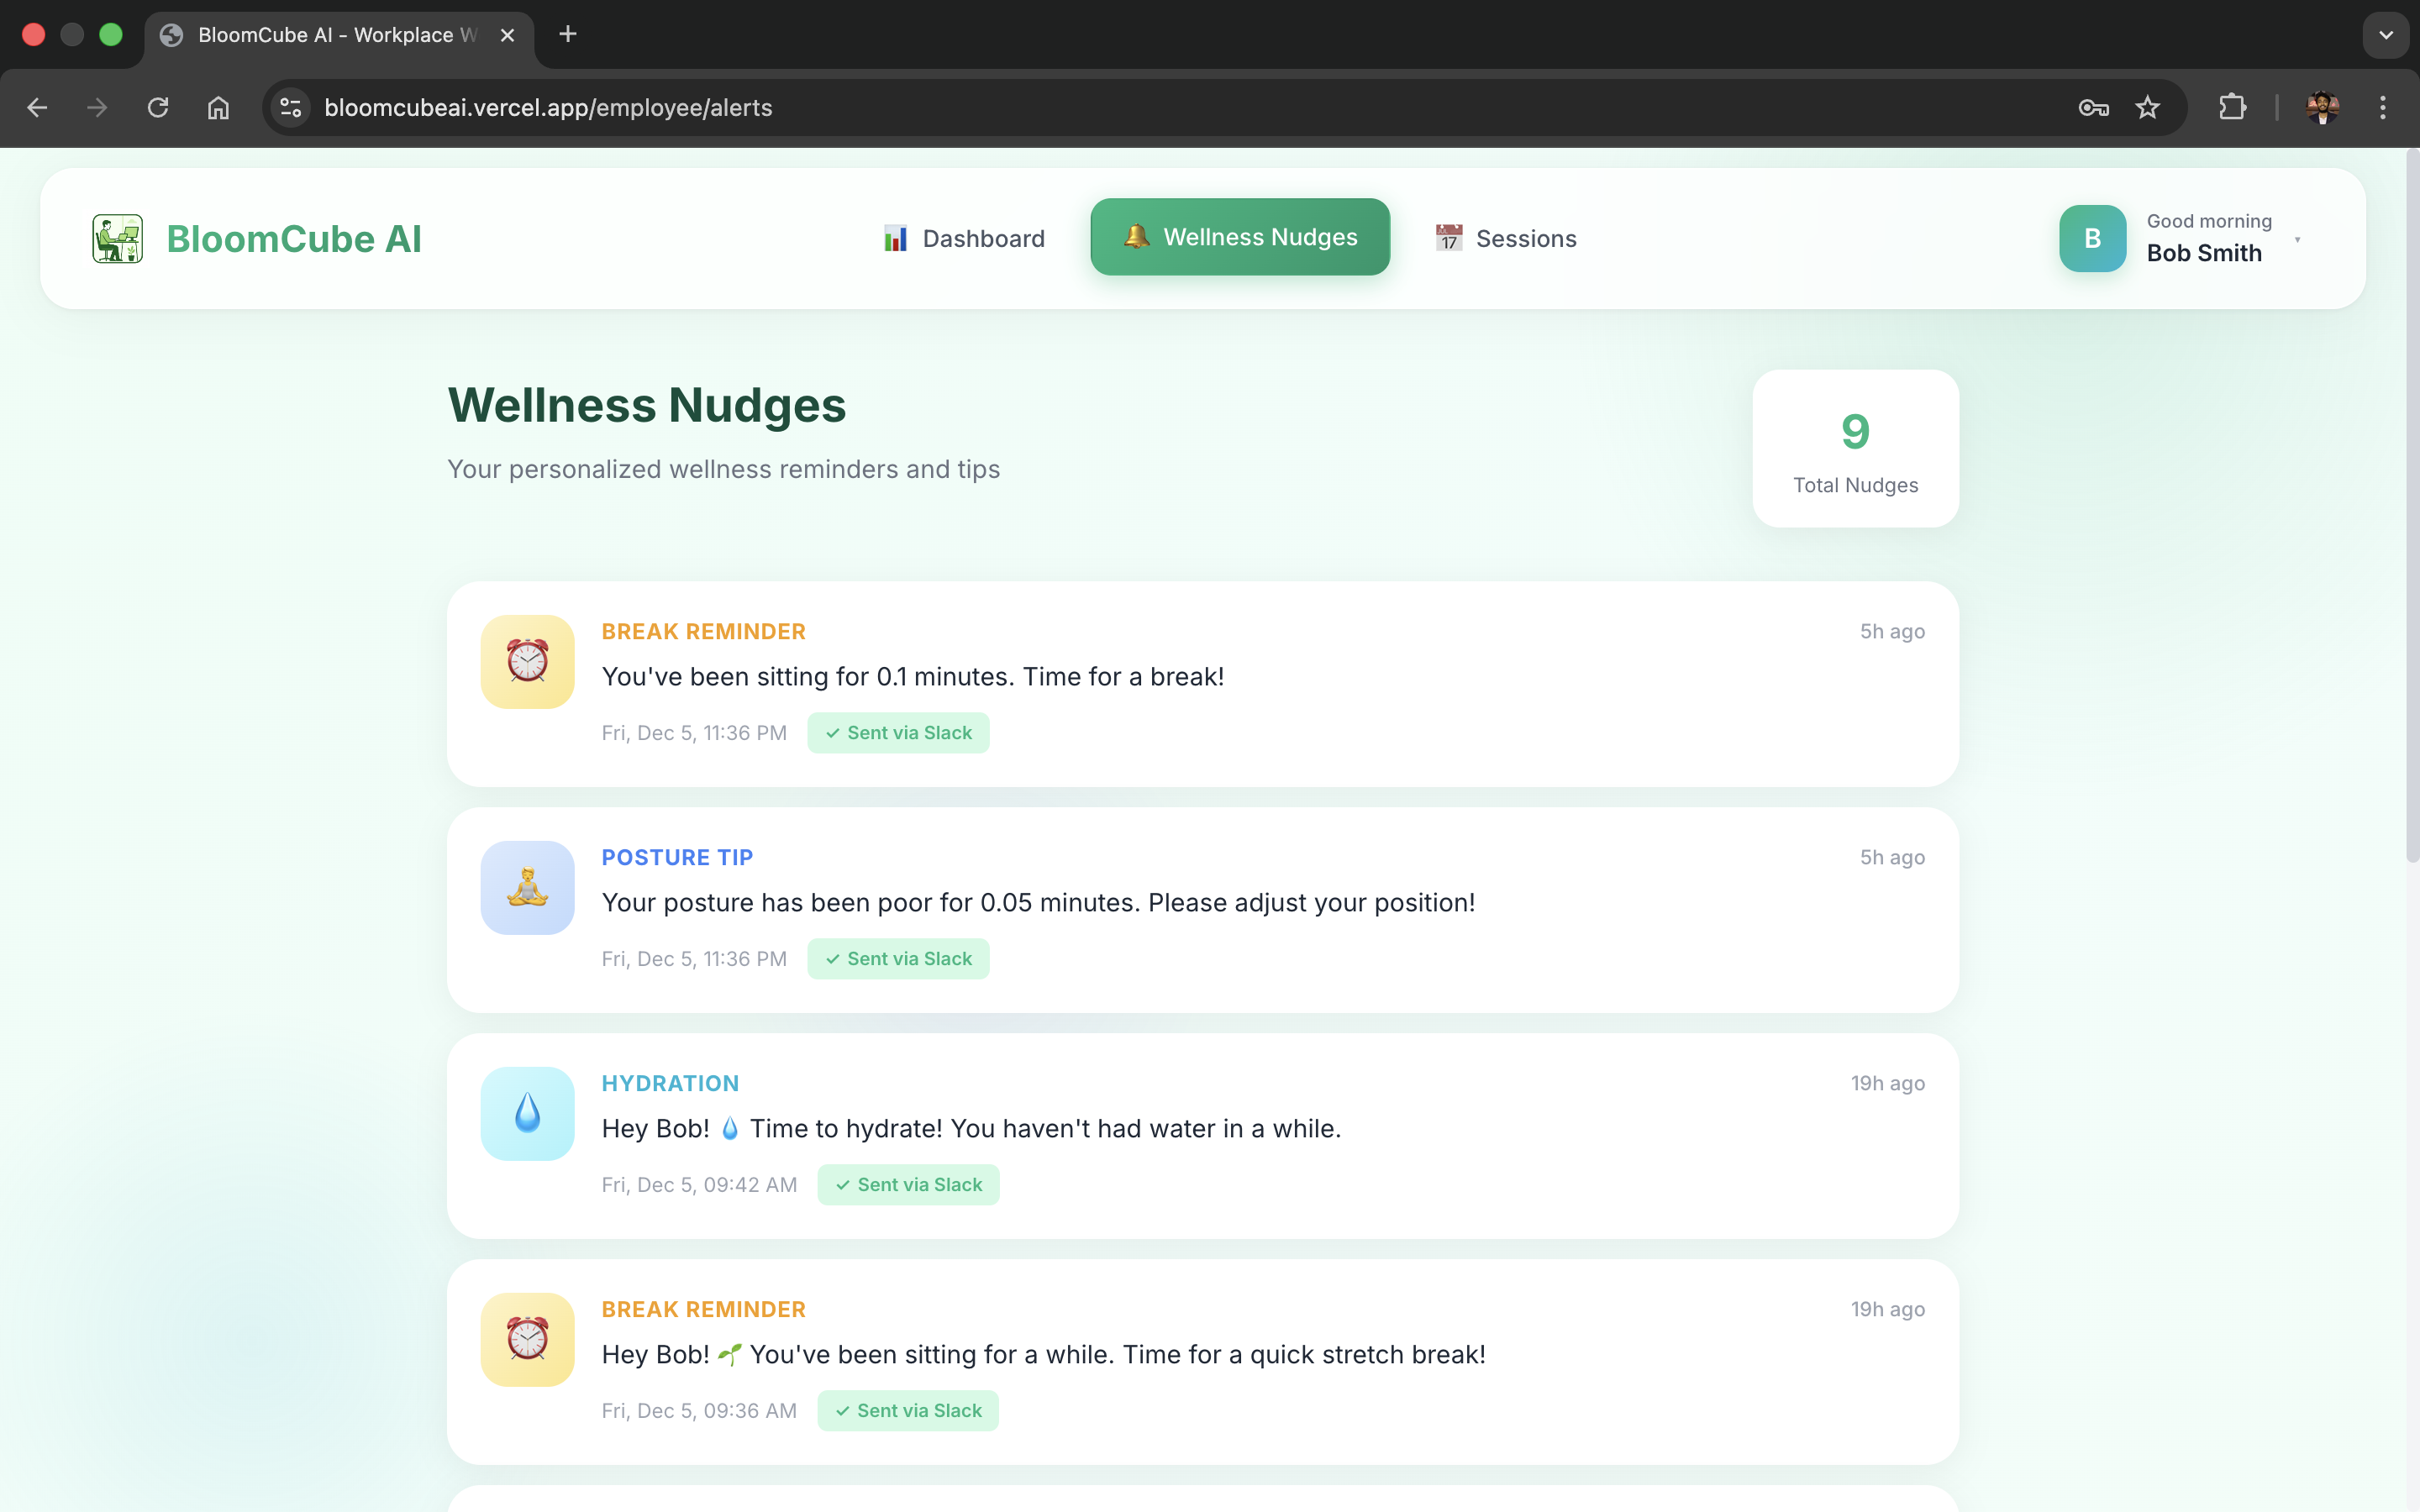Open the tab search dropdown chevron
Image resolution: width=2420 pixels, height=1512 pixels.
[2385, 35]
